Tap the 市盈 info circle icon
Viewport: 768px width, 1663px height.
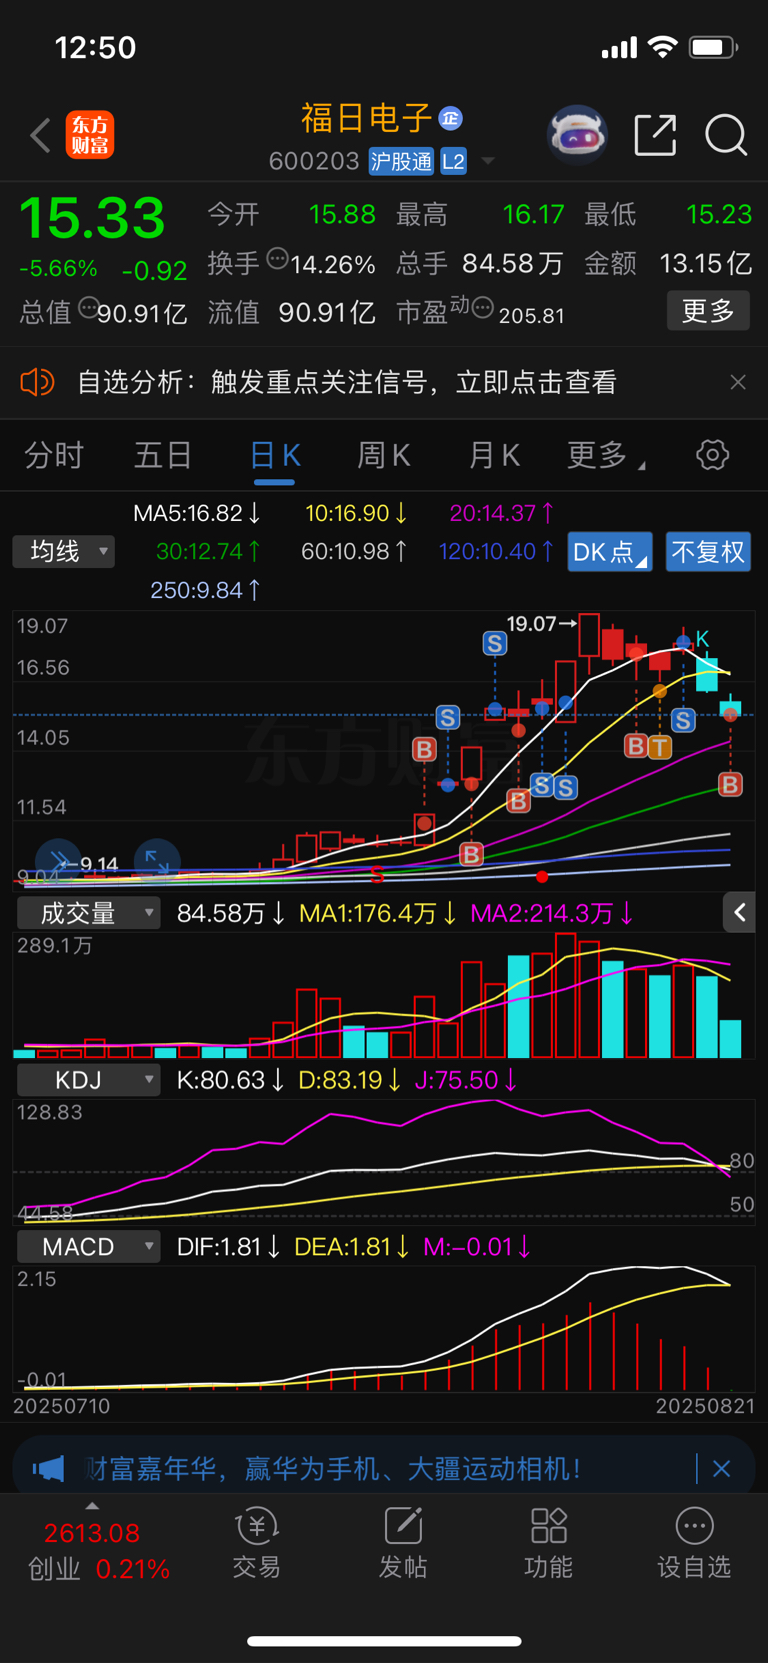pos(482,308)
